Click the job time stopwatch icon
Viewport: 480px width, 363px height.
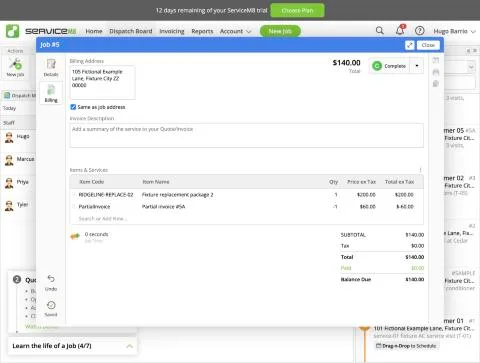coord(75,236)
